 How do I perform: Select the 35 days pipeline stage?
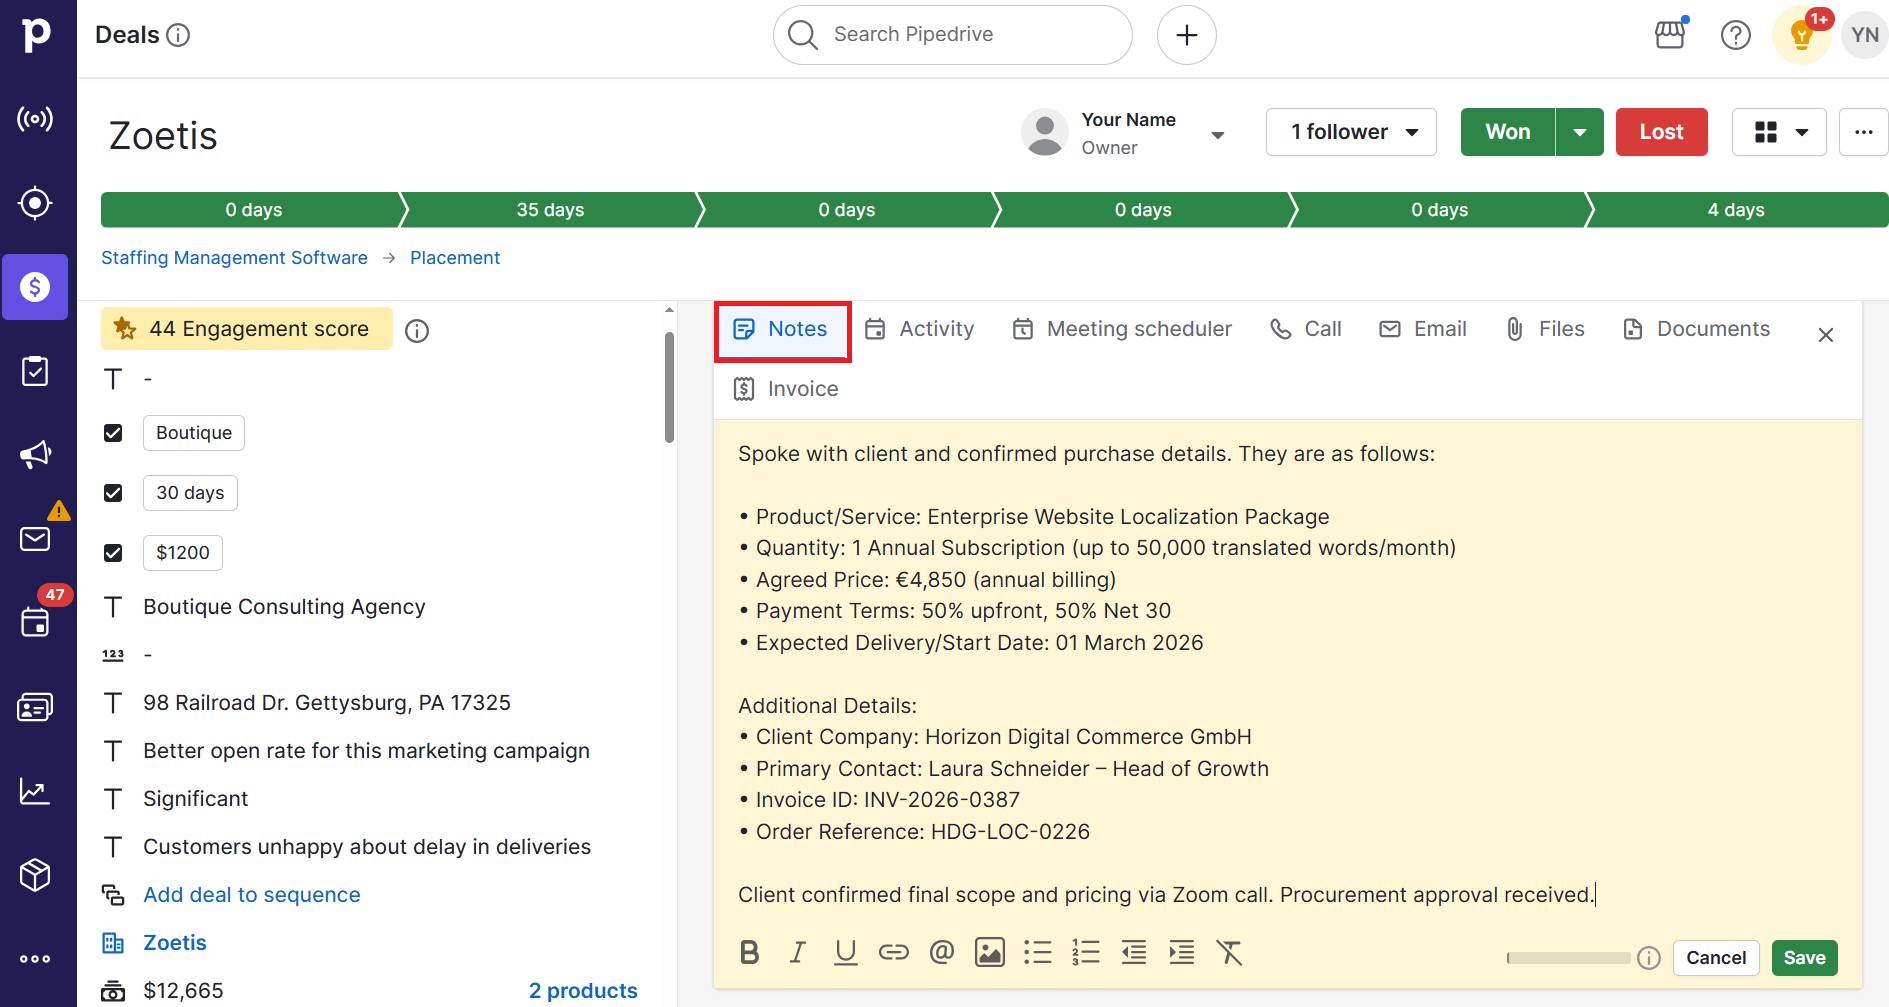tap(550, 210)
